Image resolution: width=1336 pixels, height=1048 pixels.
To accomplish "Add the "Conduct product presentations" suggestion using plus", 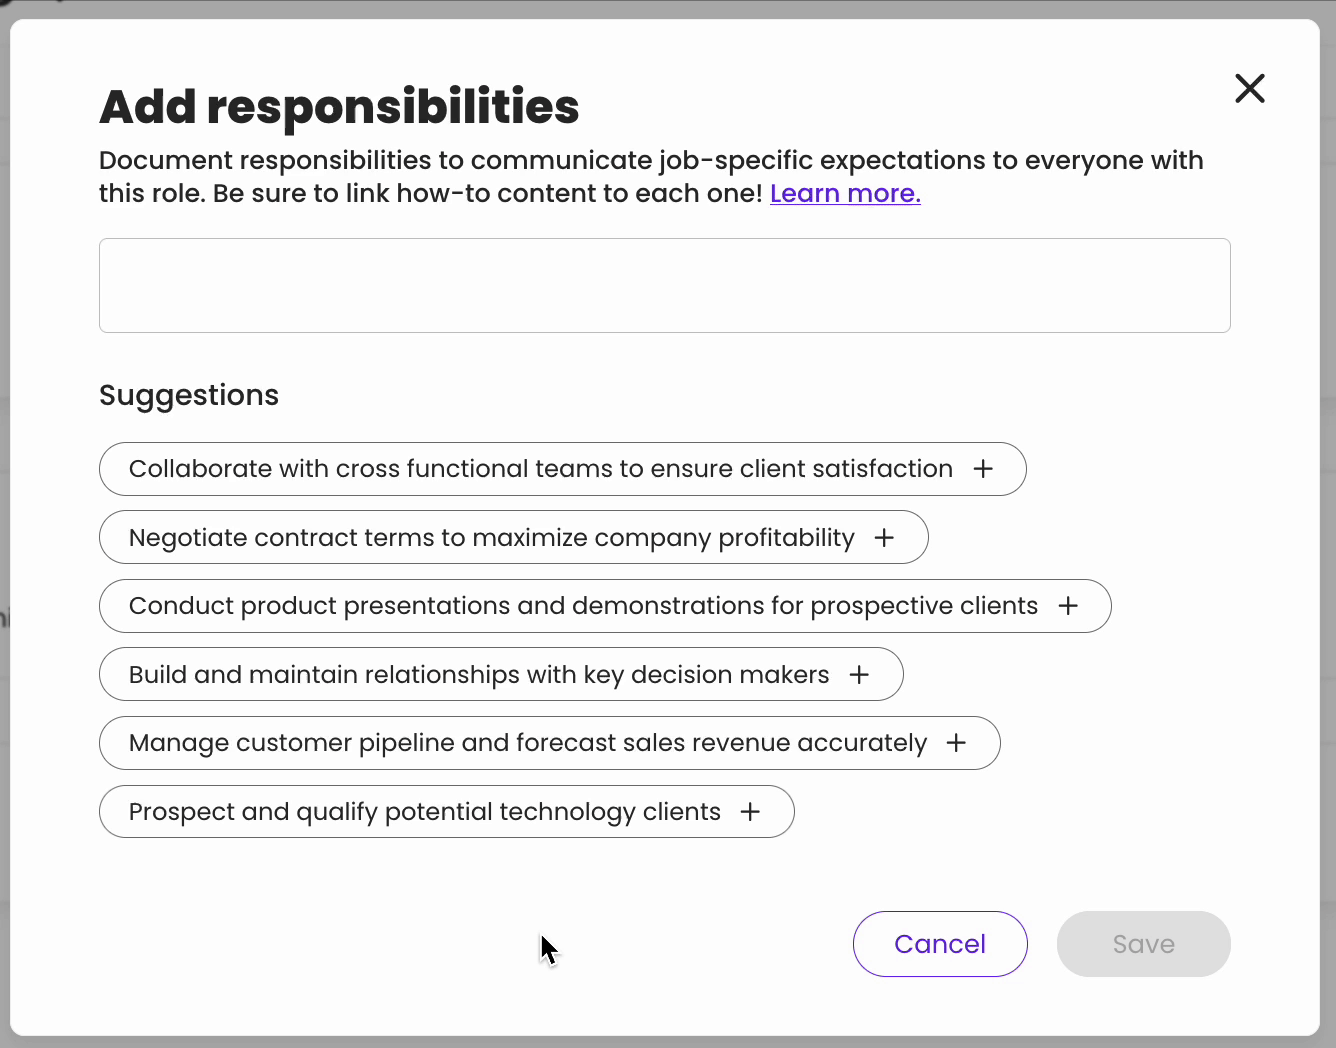I will (1068, 606).
